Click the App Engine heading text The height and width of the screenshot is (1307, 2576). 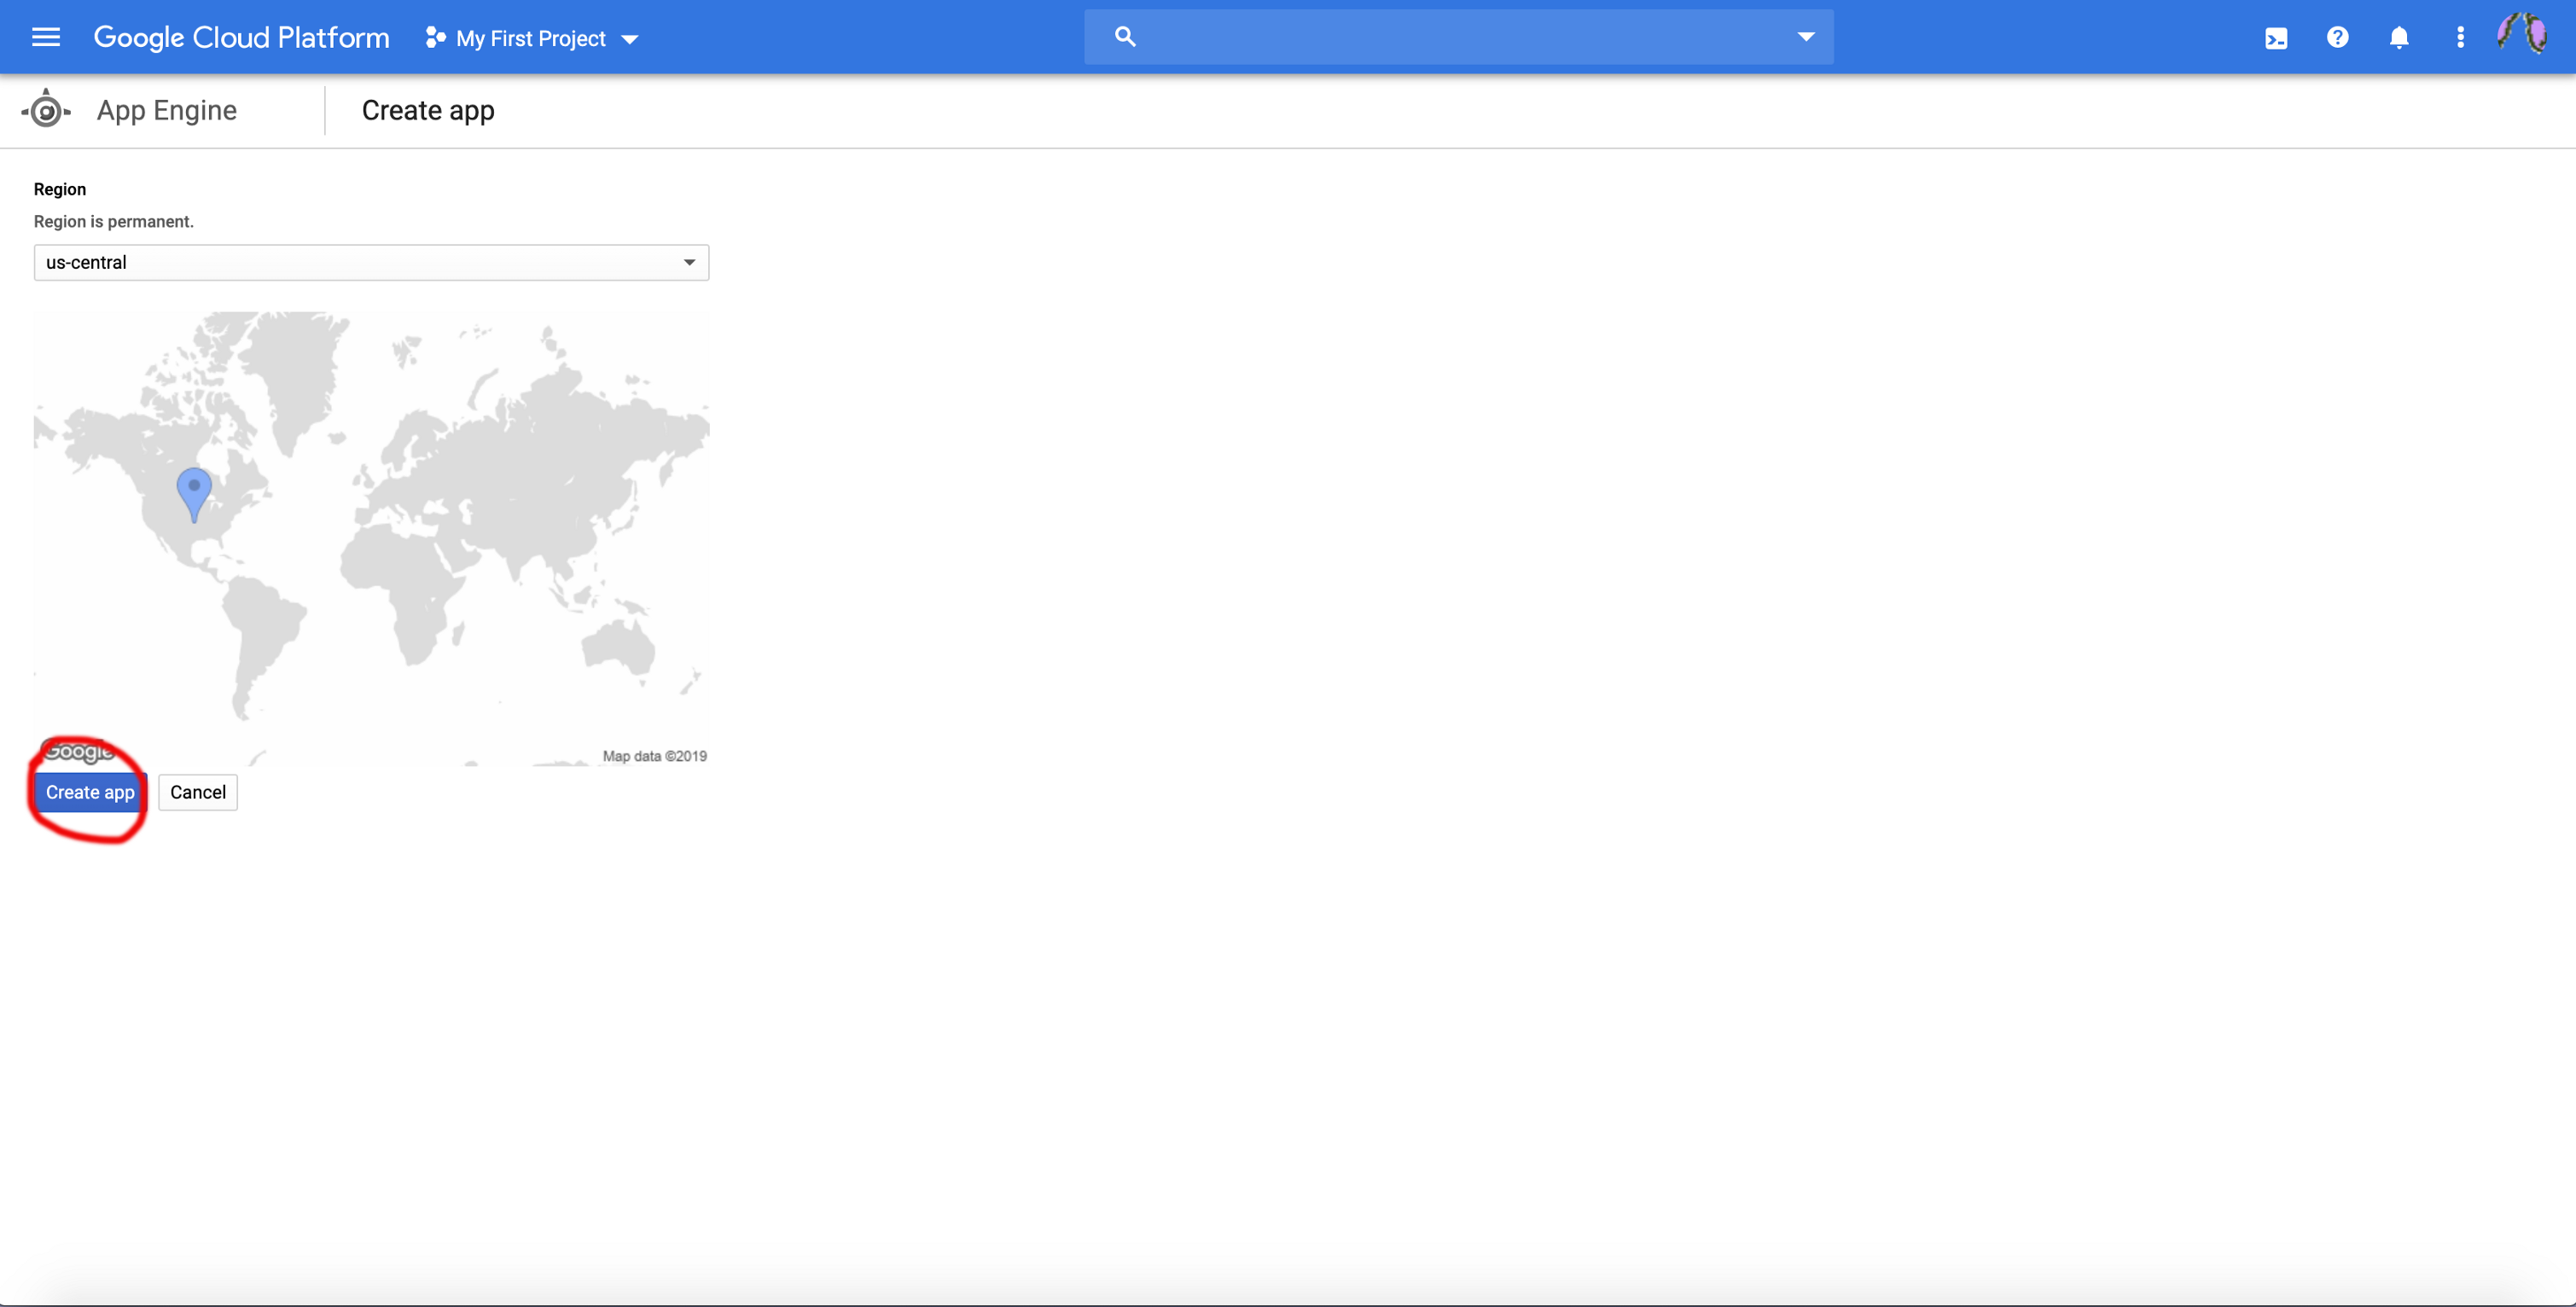(x=167, y=110)
